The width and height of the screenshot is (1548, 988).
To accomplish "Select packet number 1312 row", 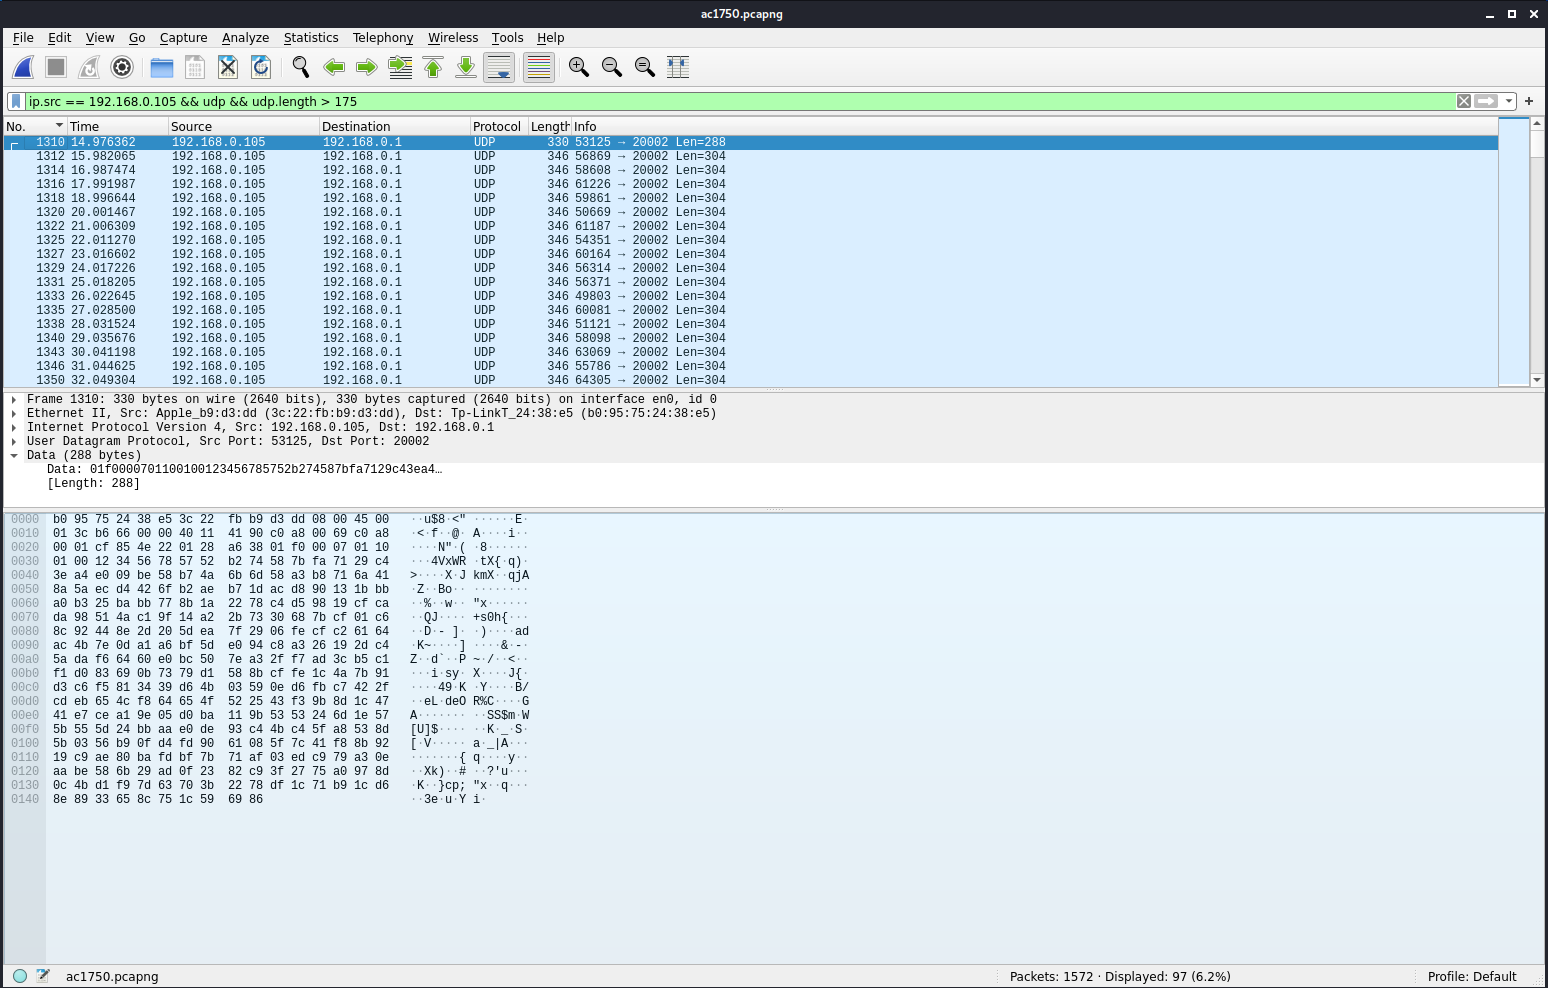I will click(x=750, y=156).
